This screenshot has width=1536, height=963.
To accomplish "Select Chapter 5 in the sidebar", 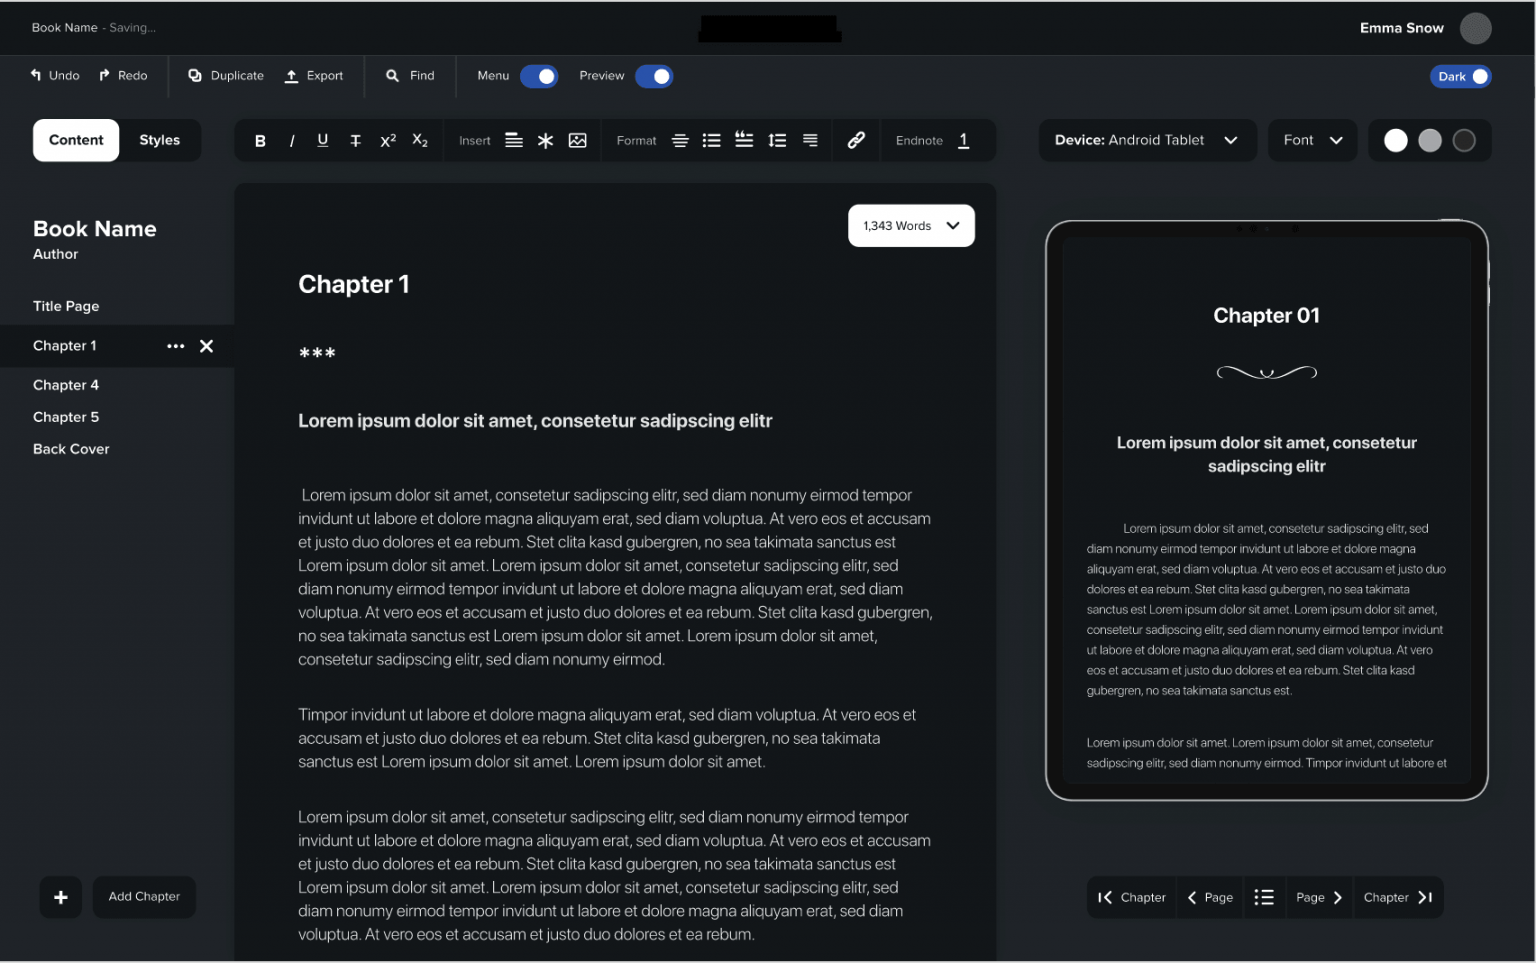I will coord(66,417).
